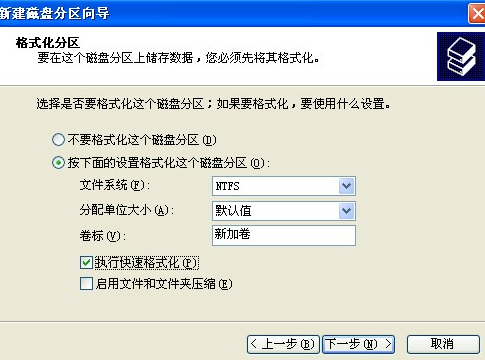Toggle the 执行快速格式化 checkbox
Screen dimensions: 485x360
[x=86, y=263]
